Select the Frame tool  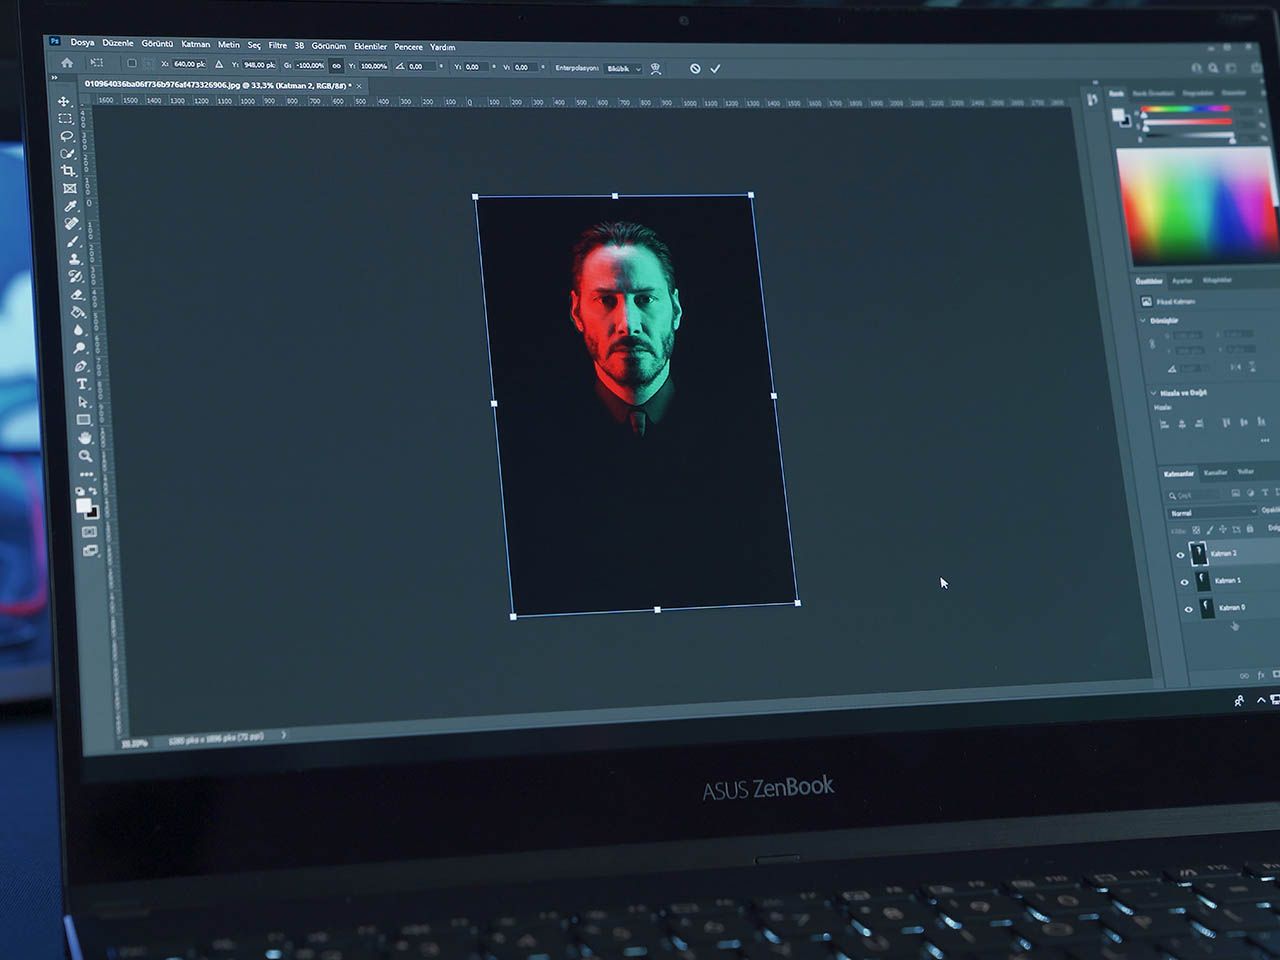pyautogui.click(x=70, y=188)
